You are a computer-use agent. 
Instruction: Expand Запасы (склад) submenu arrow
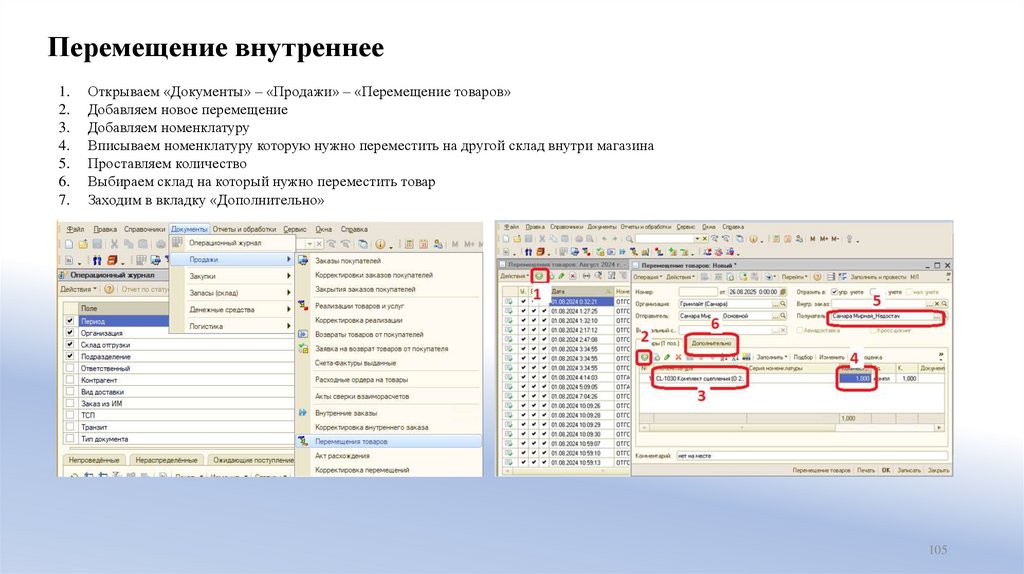[x=288, y=293]
